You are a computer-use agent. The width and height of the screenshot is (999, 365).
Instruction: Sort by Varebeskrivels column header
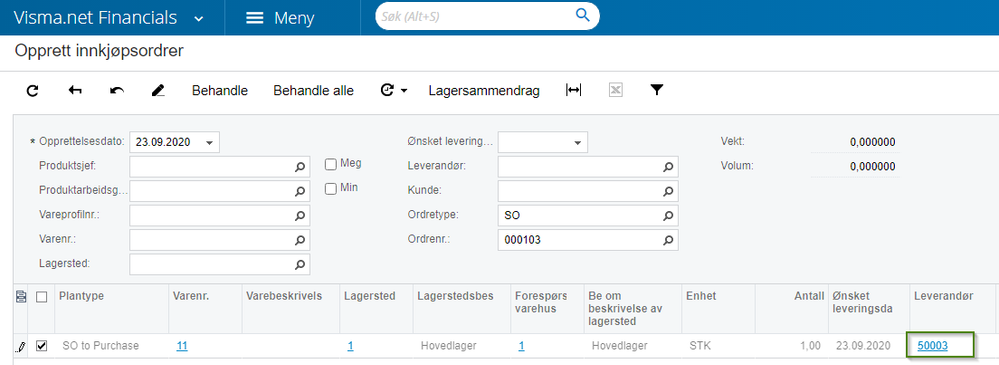click(x=291, y=308)
